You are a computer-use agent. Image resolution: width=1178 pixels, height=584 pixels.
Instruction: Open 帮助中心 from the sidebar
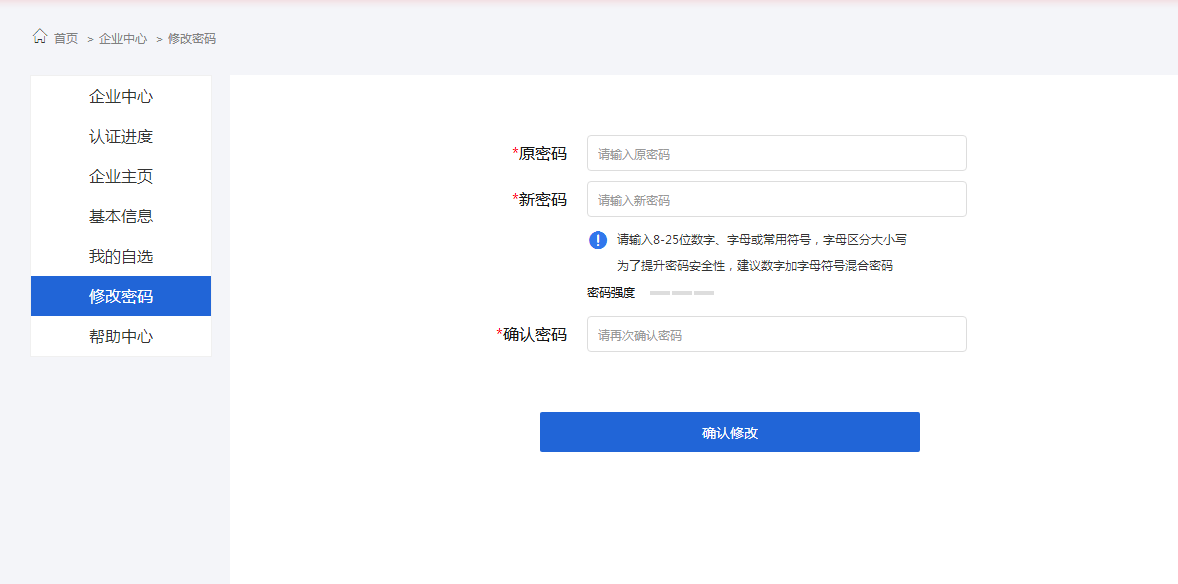(121, 337)
